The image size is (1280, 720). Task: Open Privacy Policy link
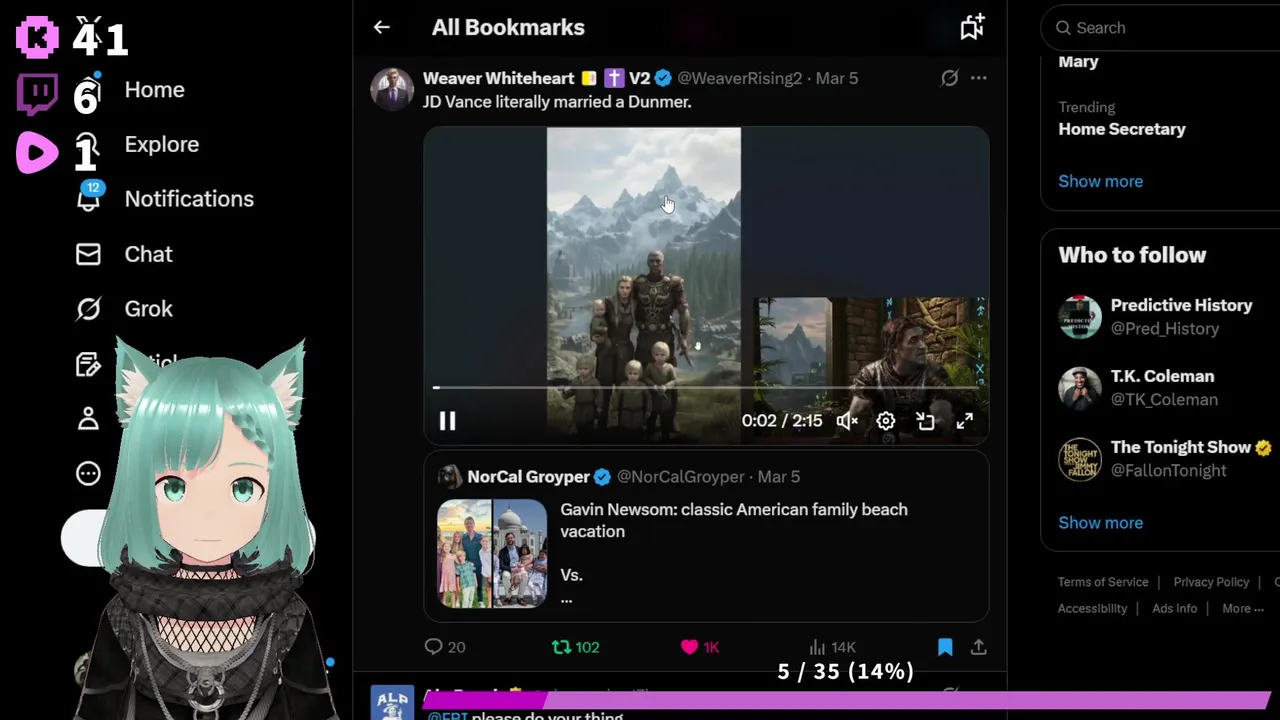pyautogui.click(x=1211, y=582)
